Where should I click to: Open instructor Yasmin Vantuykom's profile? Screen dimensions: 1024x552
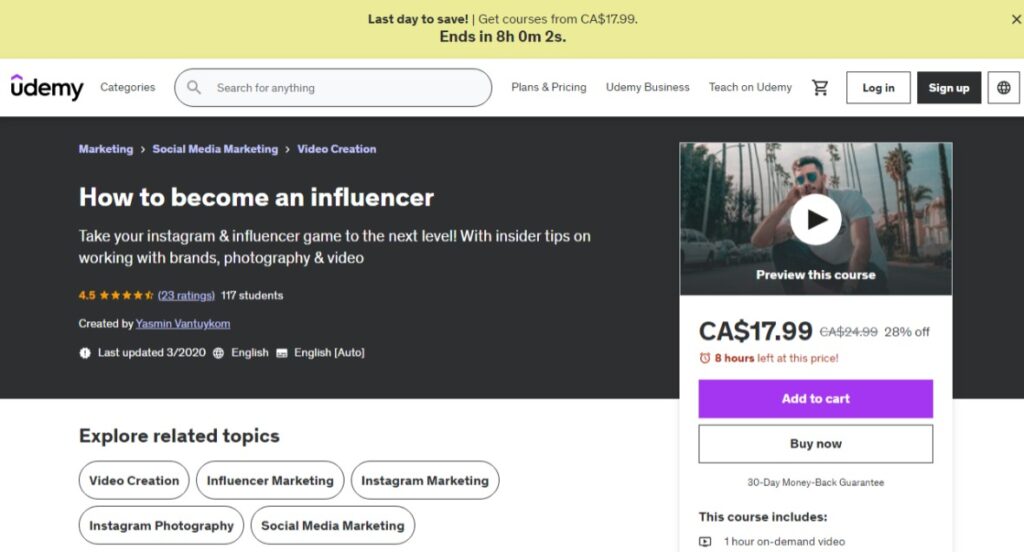click(183, 323)
